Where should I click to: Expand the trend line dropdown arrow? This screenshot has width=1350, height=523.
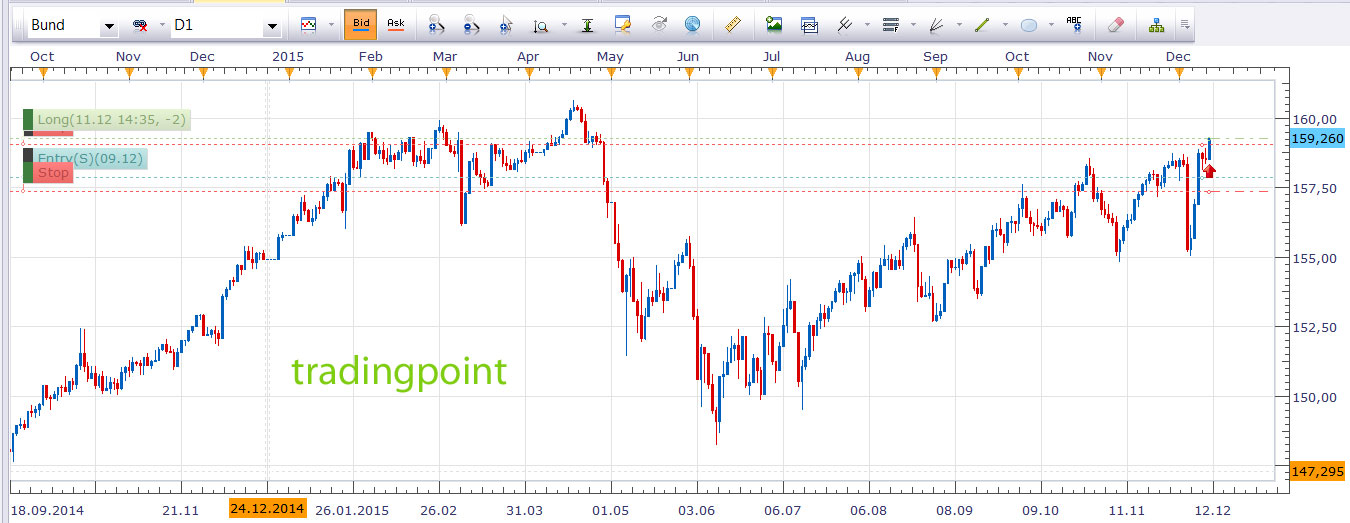coord(1005,25)
